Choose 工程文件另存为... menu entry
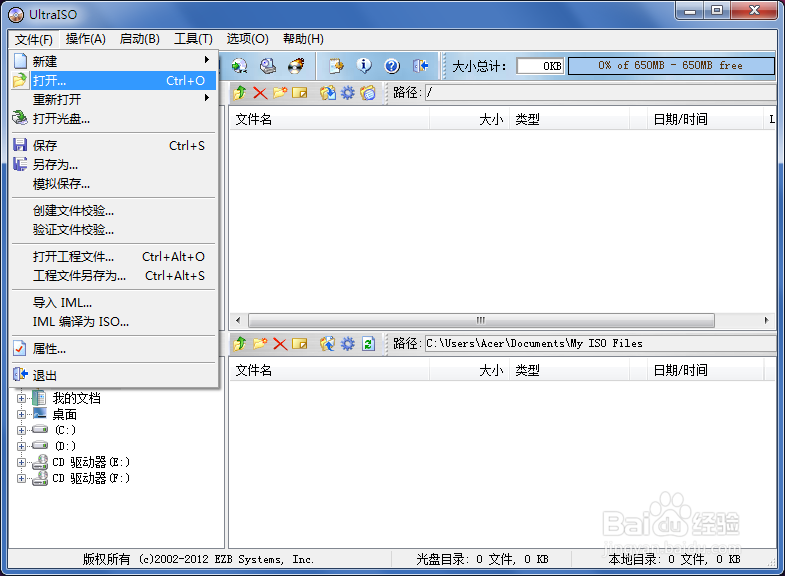Viewport: 785px width, 576px height. click(114, 275)
